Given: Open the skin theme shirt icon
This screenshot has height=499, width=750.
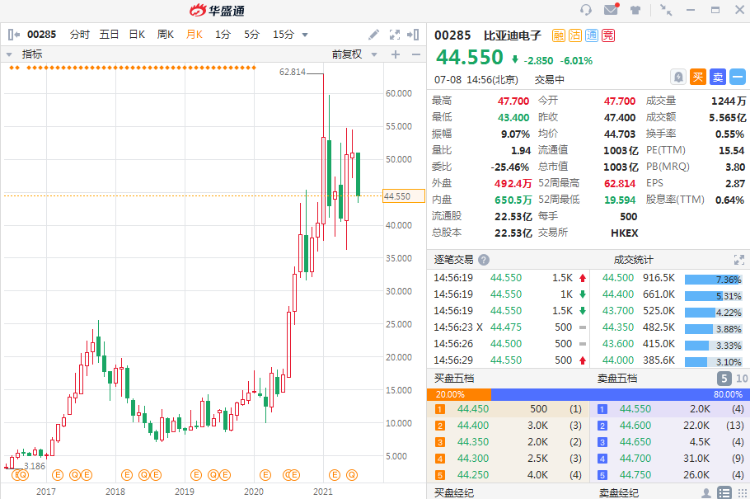Looking at the screenshot, I should click(635, 10).
